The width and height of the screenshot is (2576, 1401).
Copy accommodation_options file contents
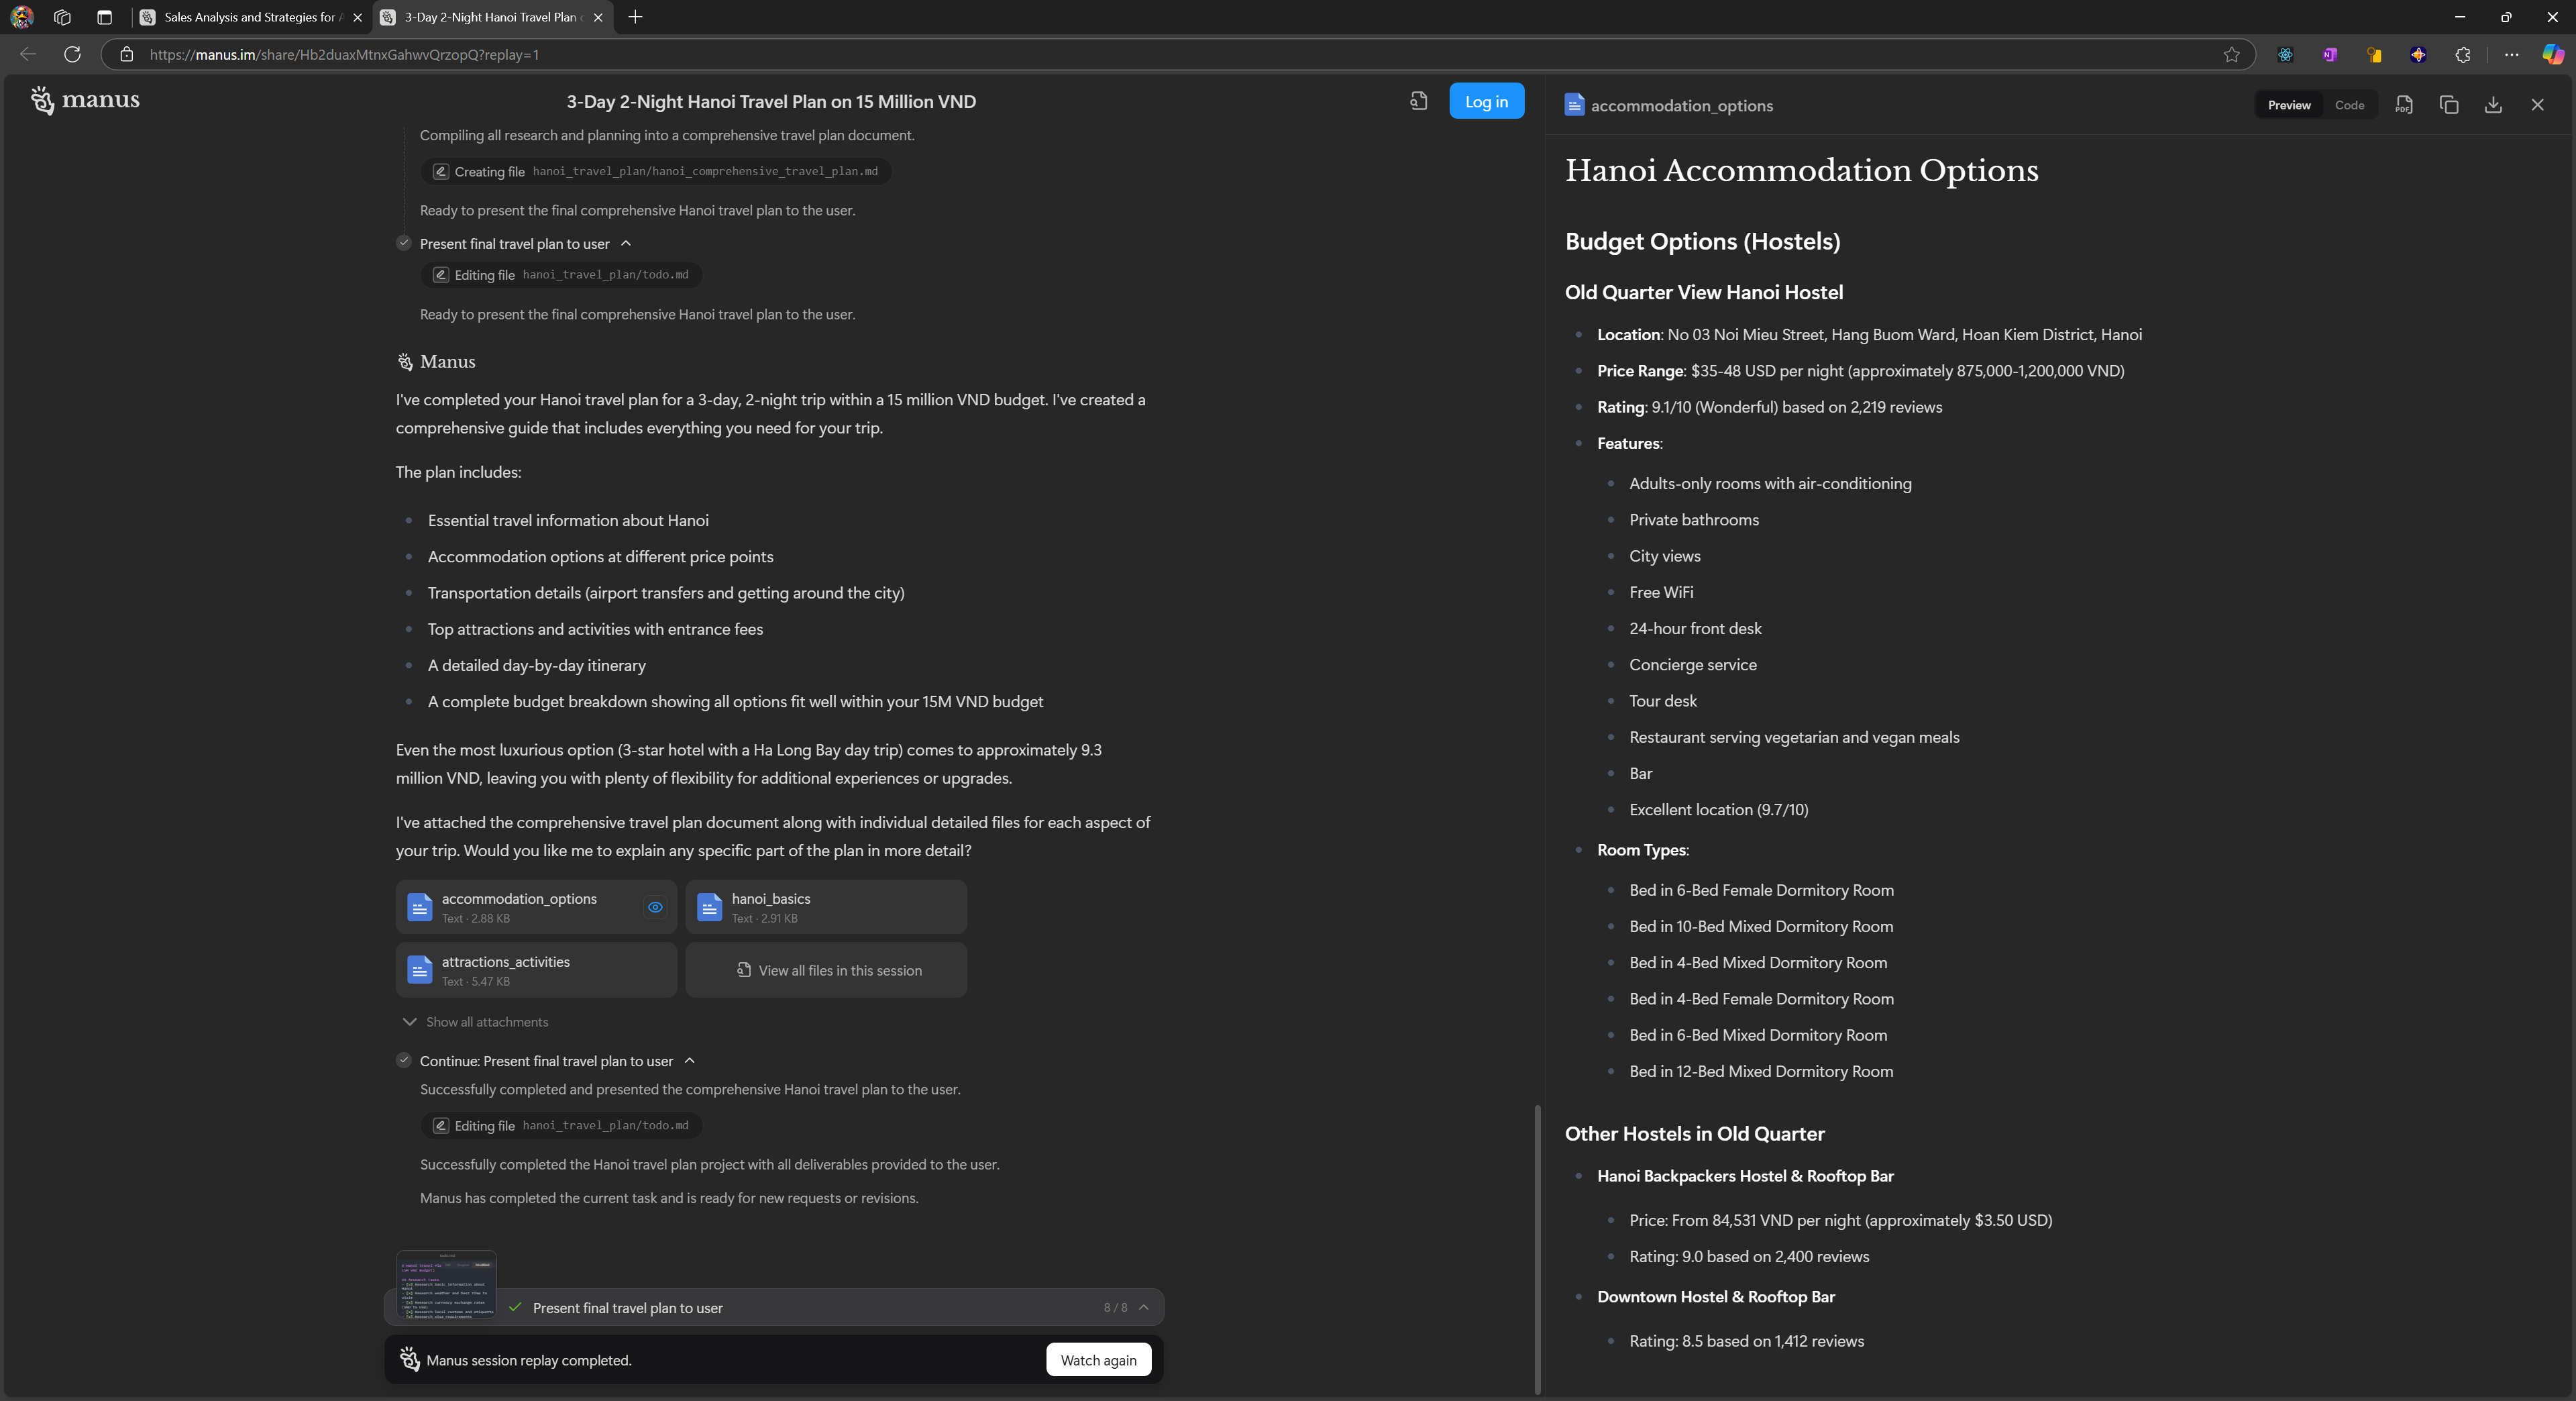(2449, 105)
